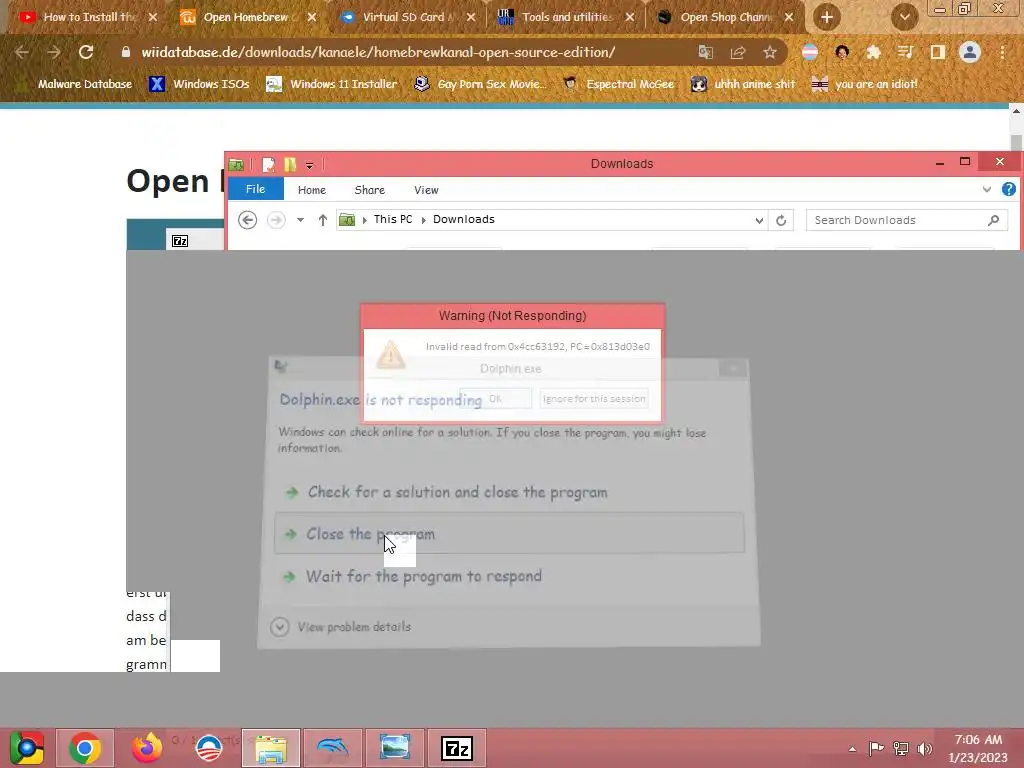Image resolution: width=1024 pixels, height=768 pixels.
Task: Click the Search Downloads field
Action: tap(906, 220)
